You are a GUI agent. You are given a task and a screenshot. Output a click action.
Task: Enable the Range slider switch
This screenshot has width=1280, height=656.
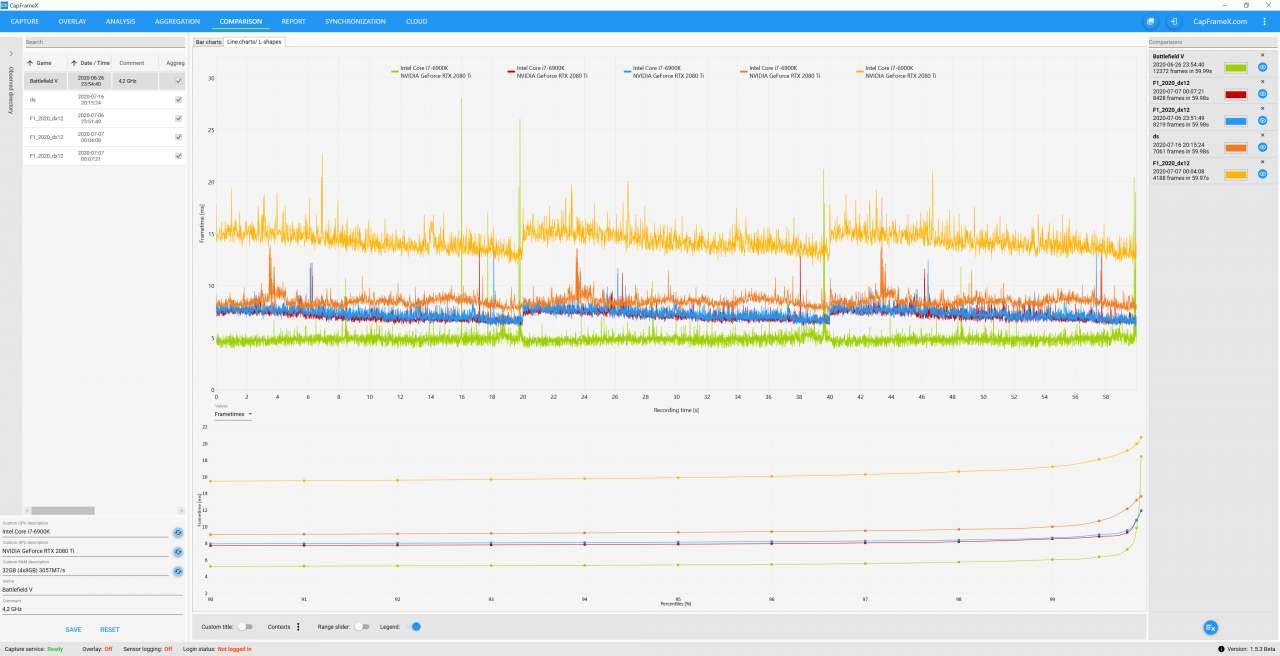click(362, 627)
